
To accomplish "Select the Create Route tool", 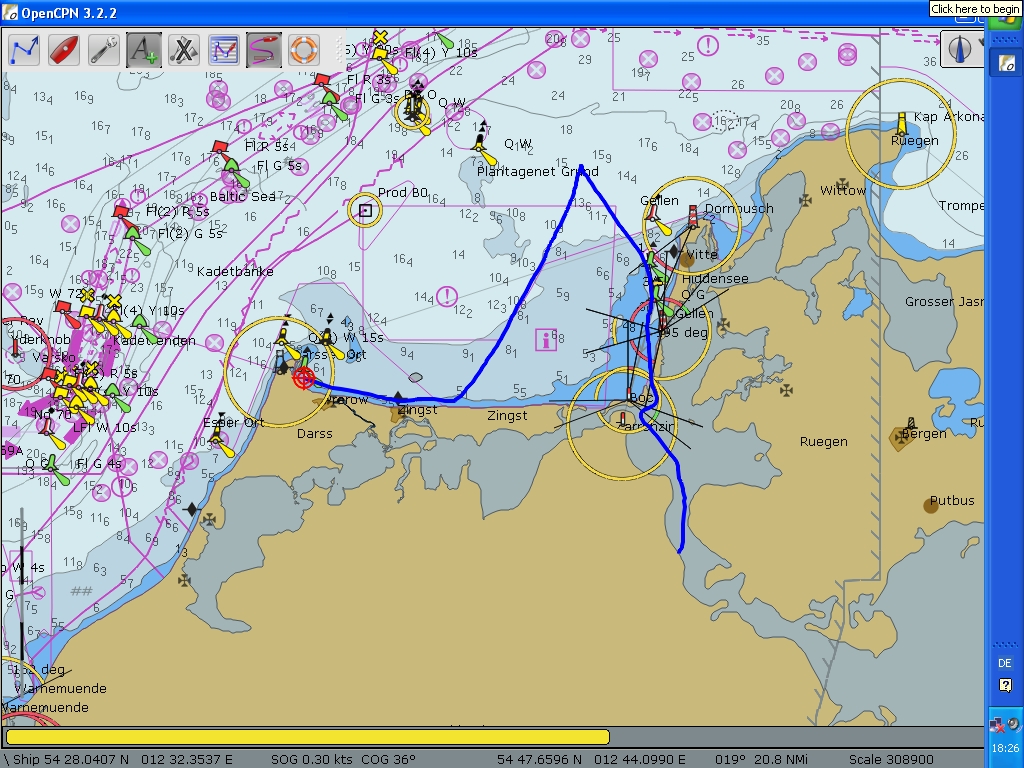I will tap(24, 50).
